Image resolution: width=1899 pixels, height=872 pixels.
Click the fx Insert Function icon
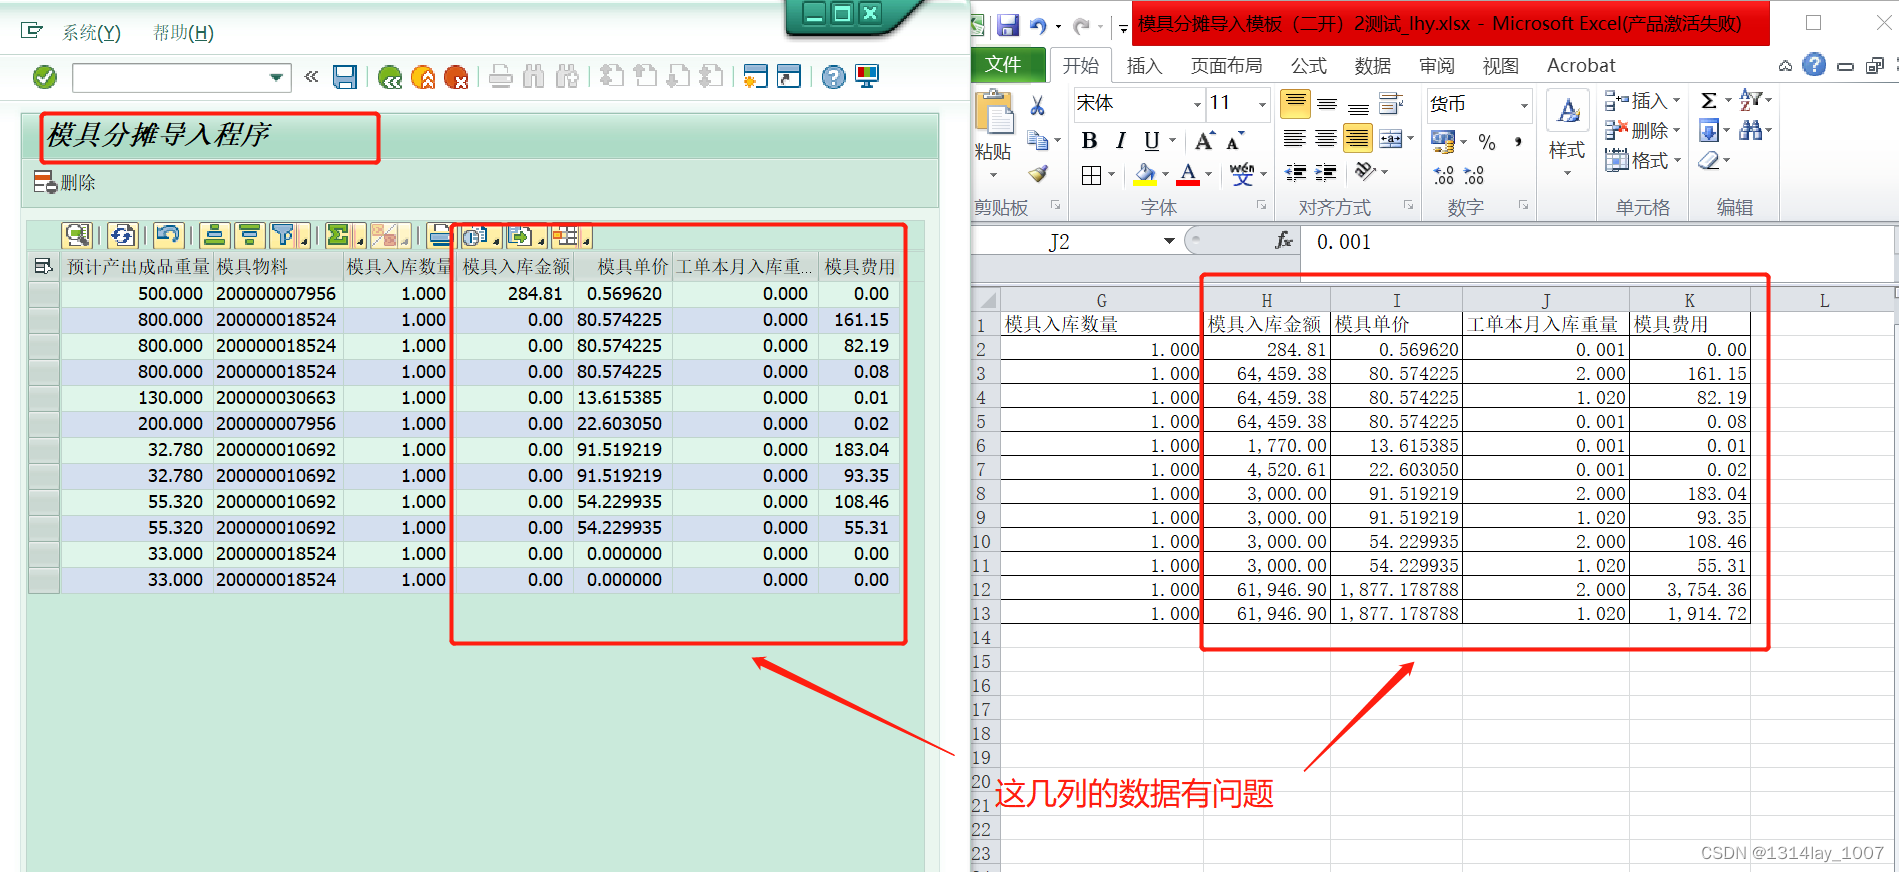pos(1284,241)
